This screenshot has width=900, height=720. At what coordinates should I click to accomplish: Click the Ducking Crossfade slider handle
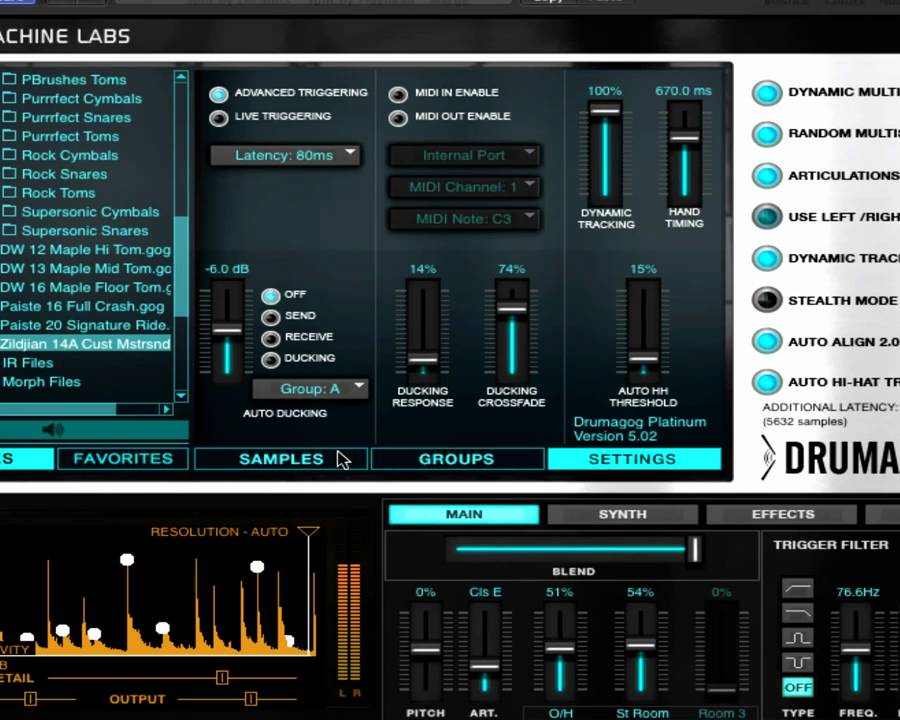point(511,308)
